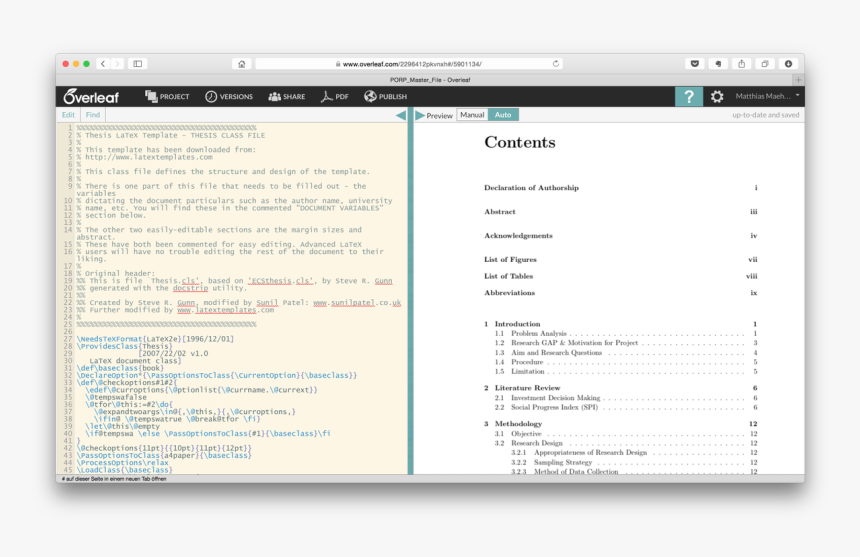Expand the Matthias Maeh... account dropdown
The image size is (860, 557).
pos(767,96)
